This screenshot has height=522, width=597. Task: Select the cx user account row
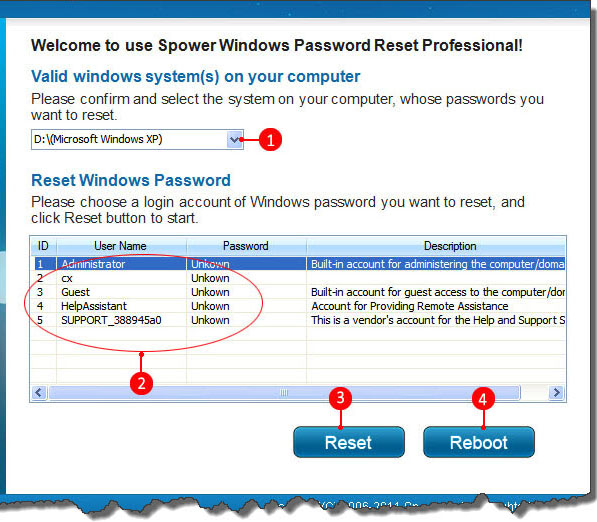point(300,278)
